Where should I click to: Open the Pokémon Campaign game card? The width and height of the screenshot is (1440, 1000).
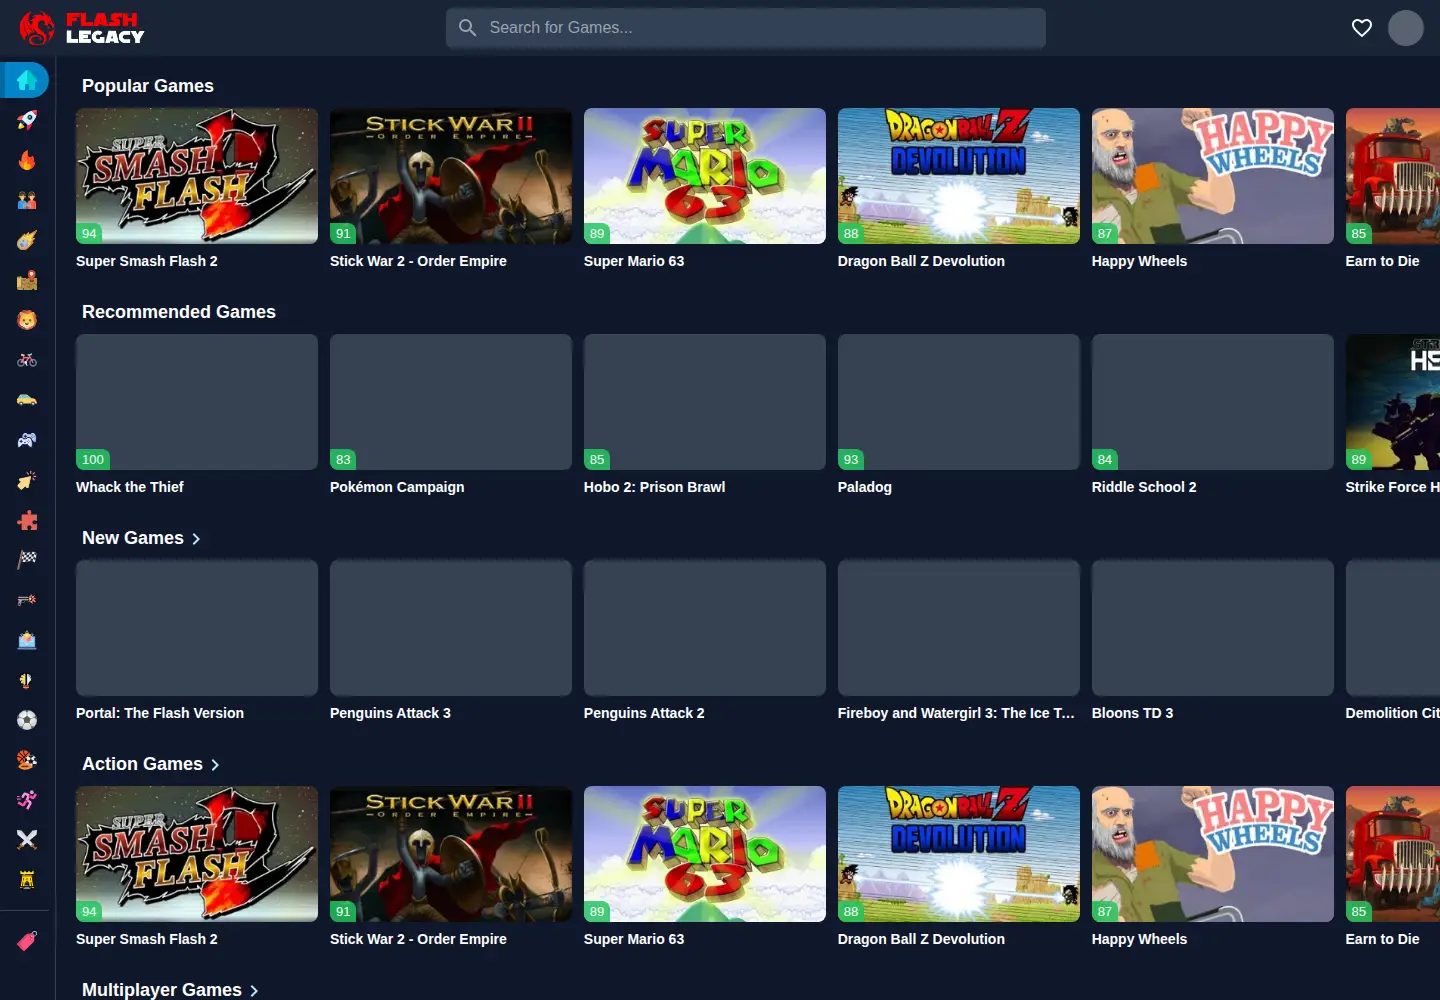[x=451, y=402]
